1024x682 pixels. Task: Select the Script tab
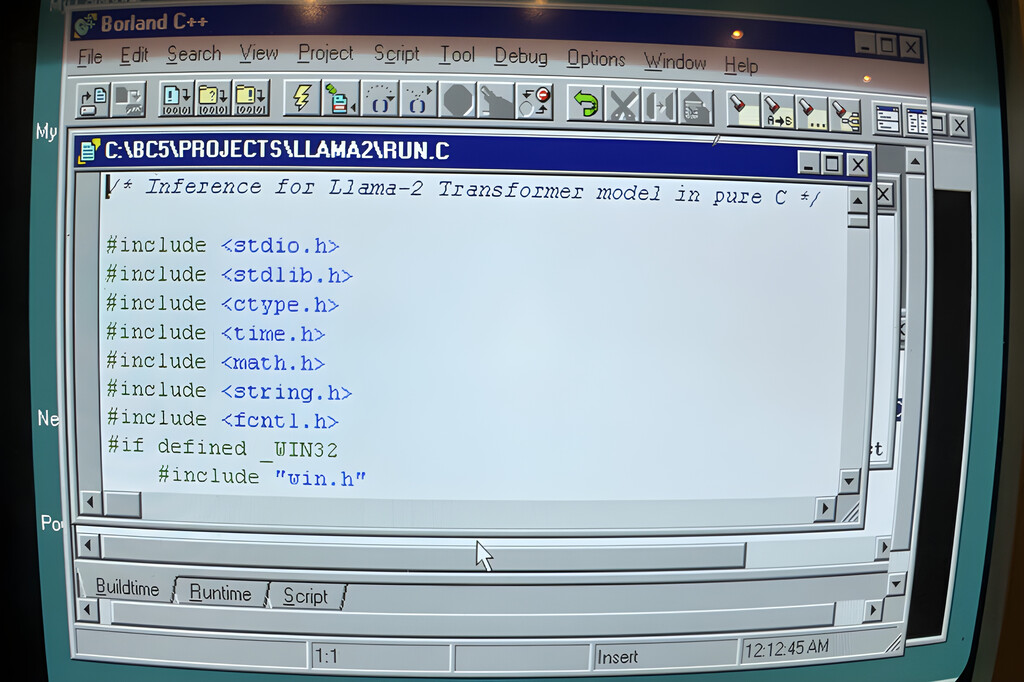pos(305,596)
